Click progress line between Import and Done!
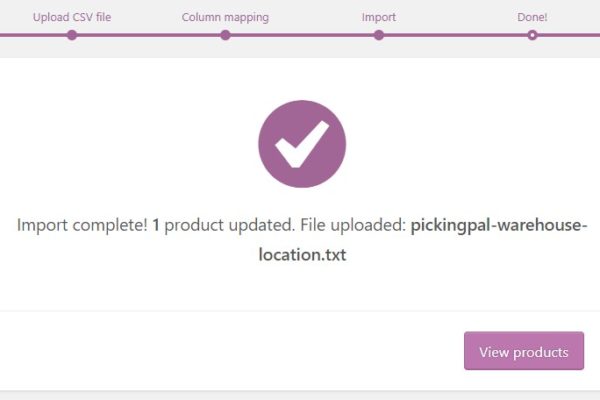This screenshot has width=600, height=400. [455, 35]
